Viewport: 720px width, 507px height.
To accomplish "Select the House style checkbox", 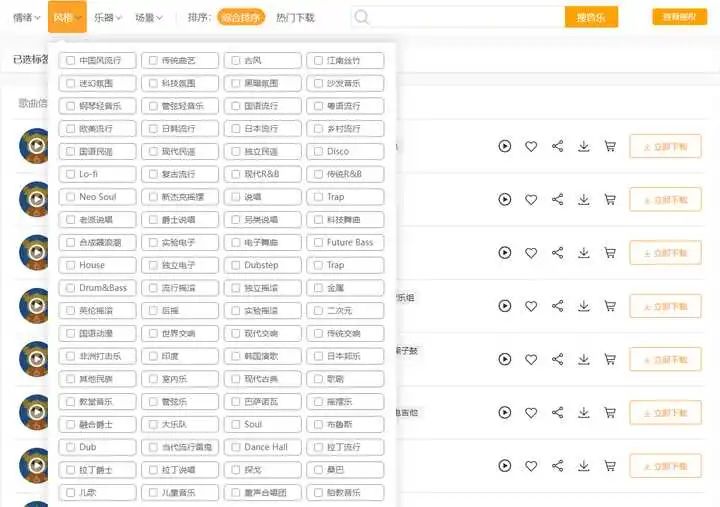I will [x=70, y=265].
